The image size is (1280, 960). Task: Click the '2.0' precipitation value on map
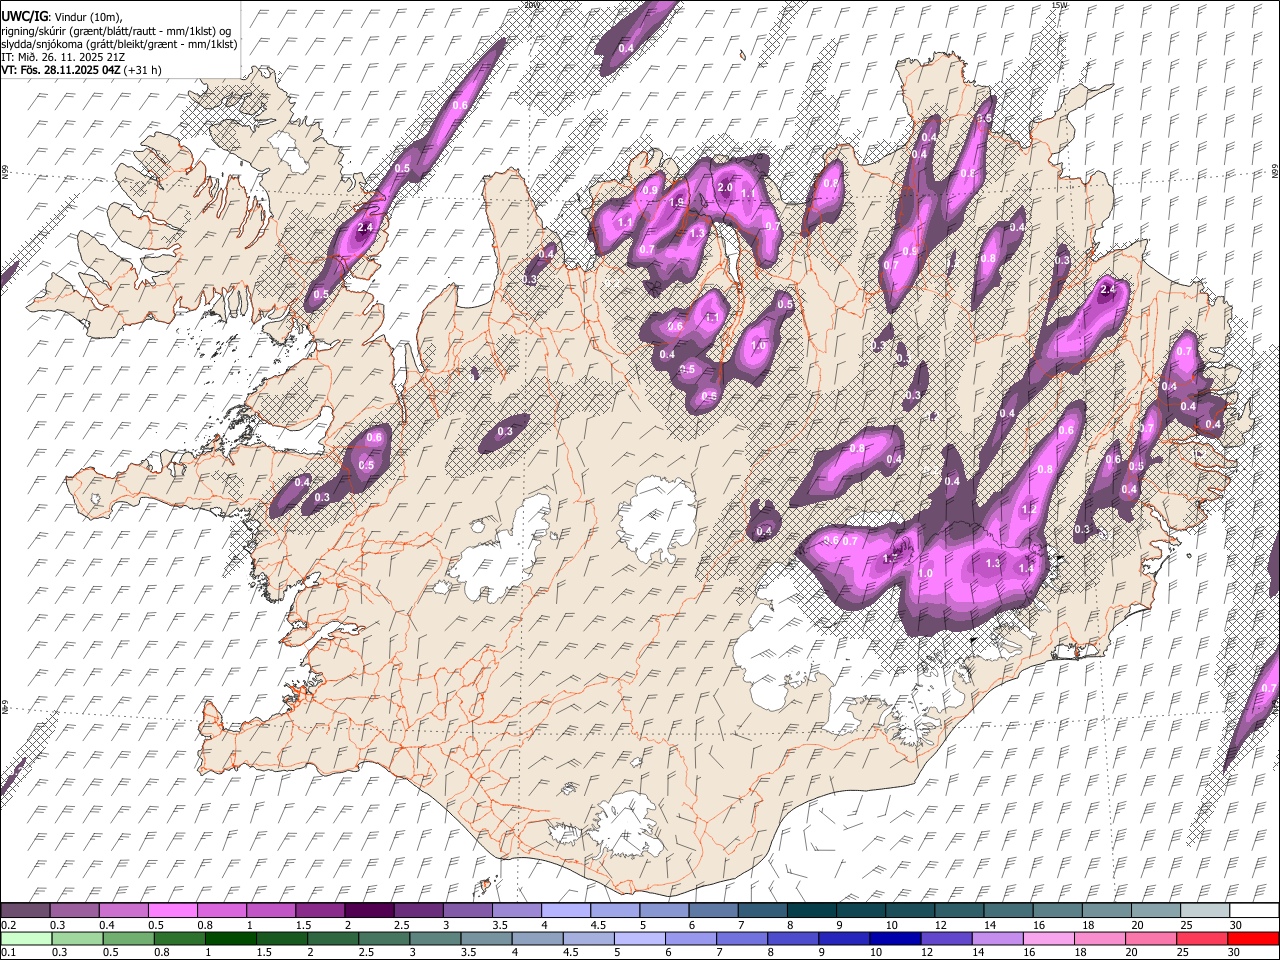click(726, 188)
